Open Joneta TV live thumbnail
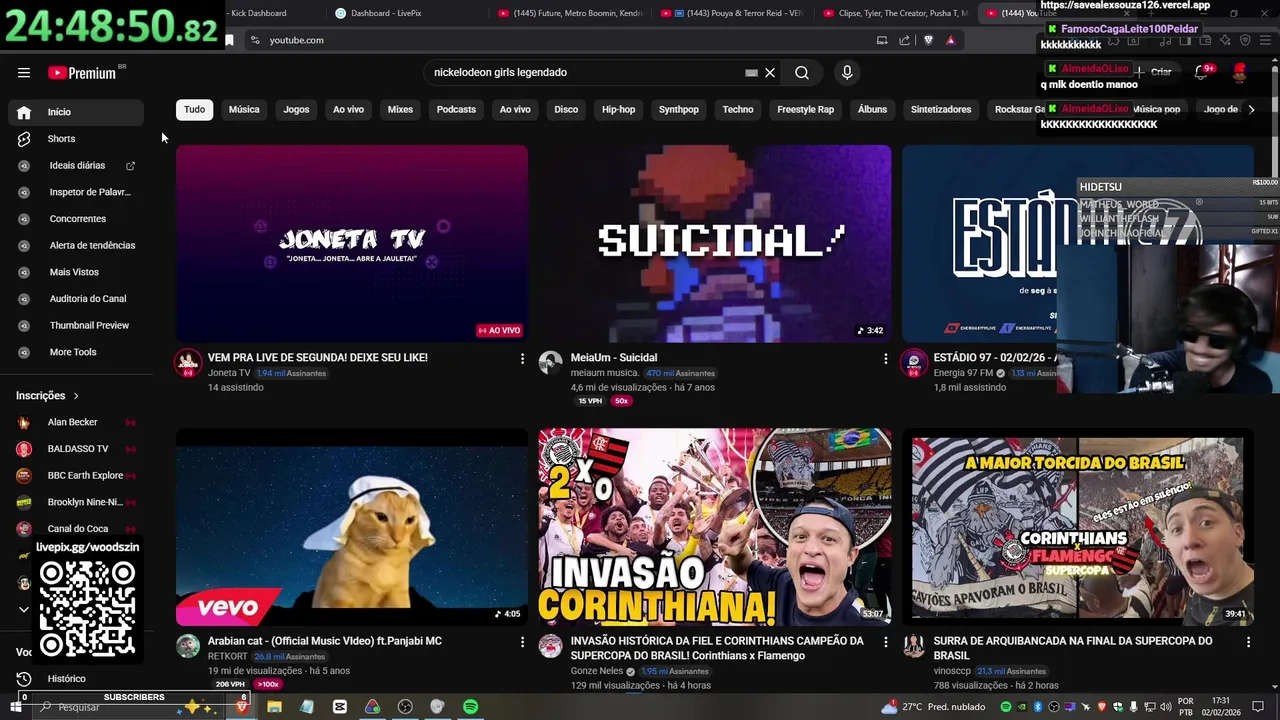Image resolution: width=1280 pixels, height=720 pixels. pyautogui.click(x=352, y=244)
